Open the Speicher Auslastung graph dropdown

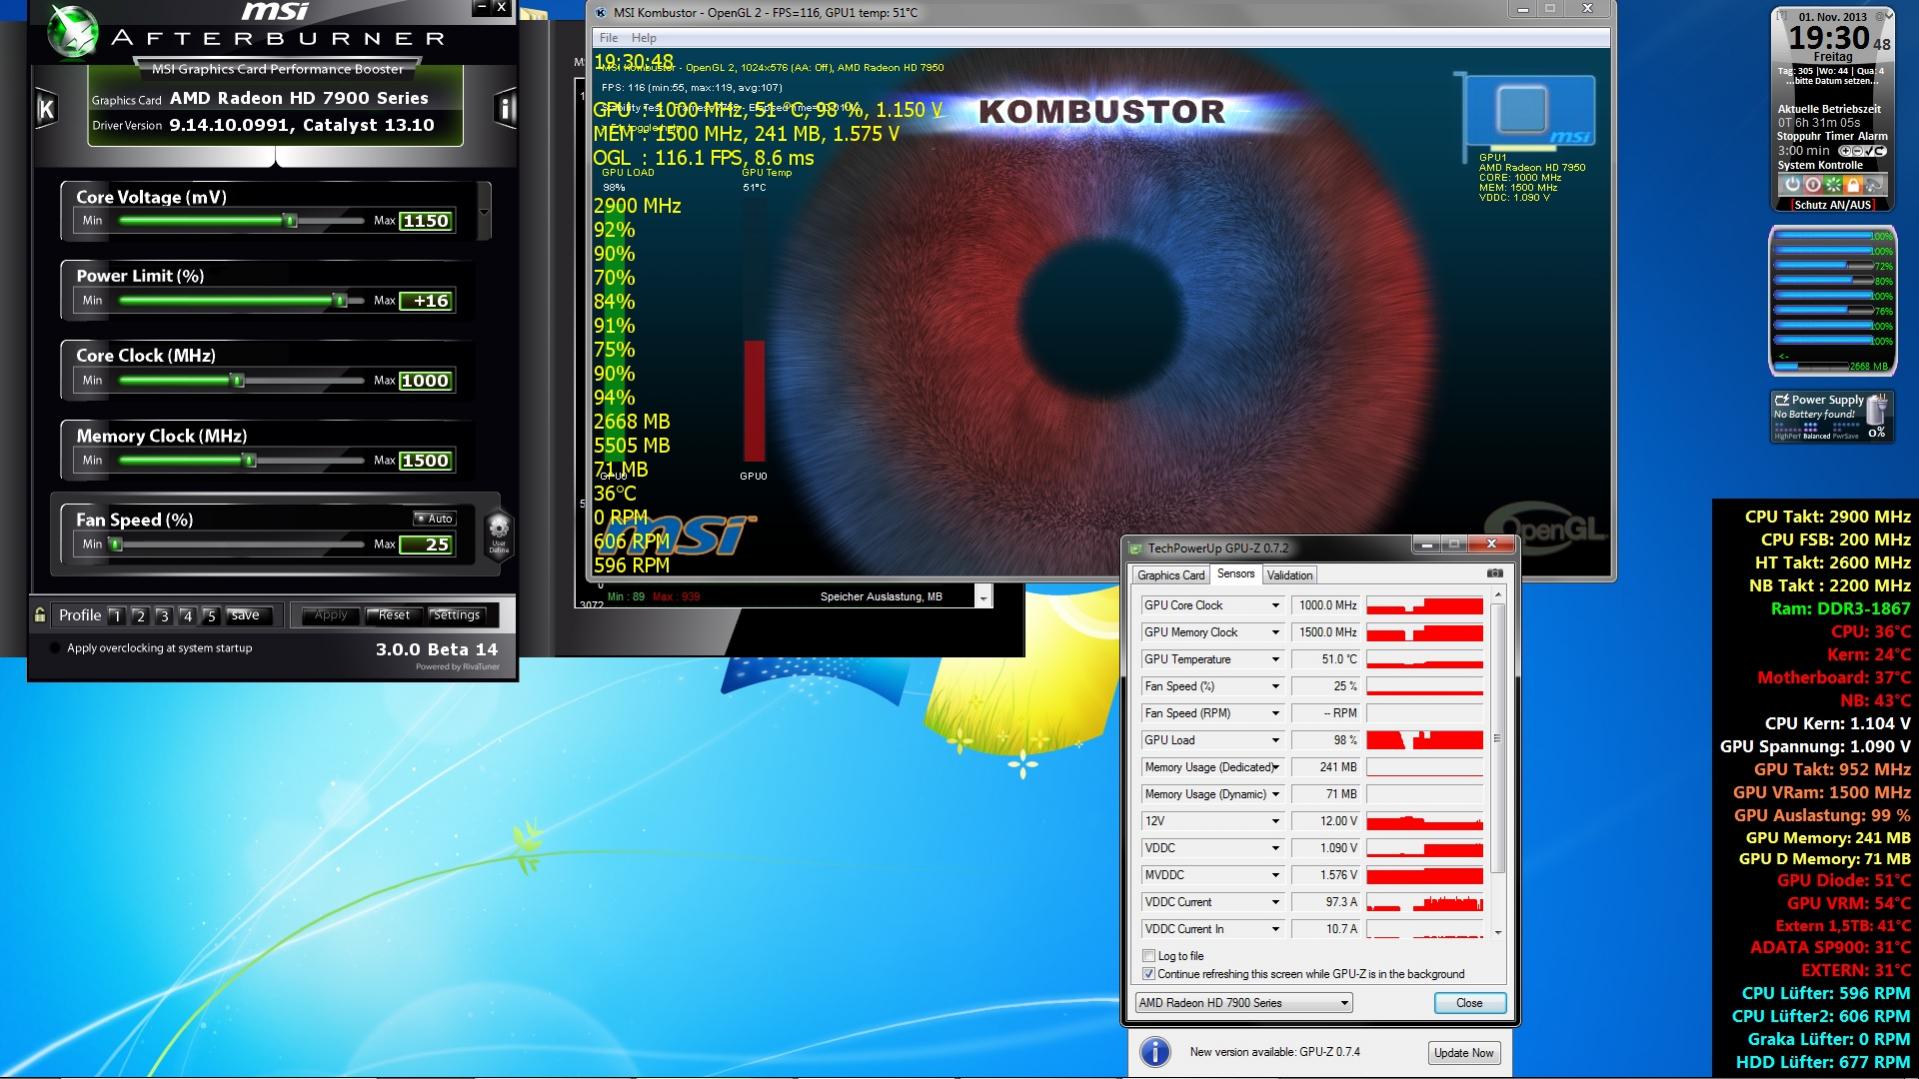point(983,597)
